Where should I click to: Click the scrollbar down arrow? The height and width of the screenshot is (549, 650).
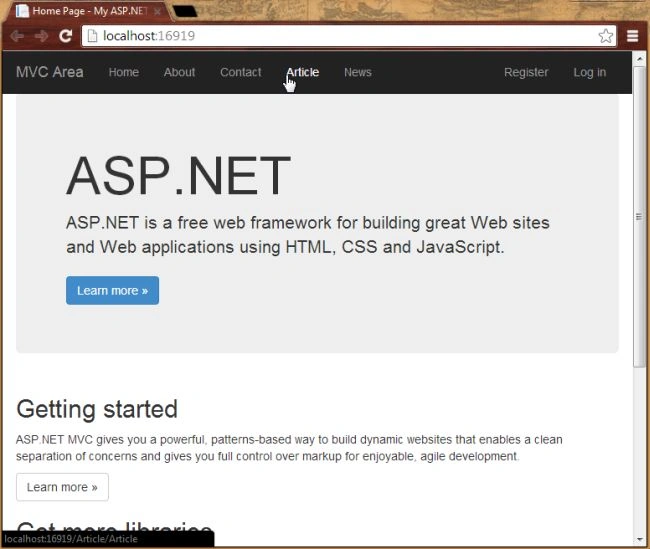[639, 540]
